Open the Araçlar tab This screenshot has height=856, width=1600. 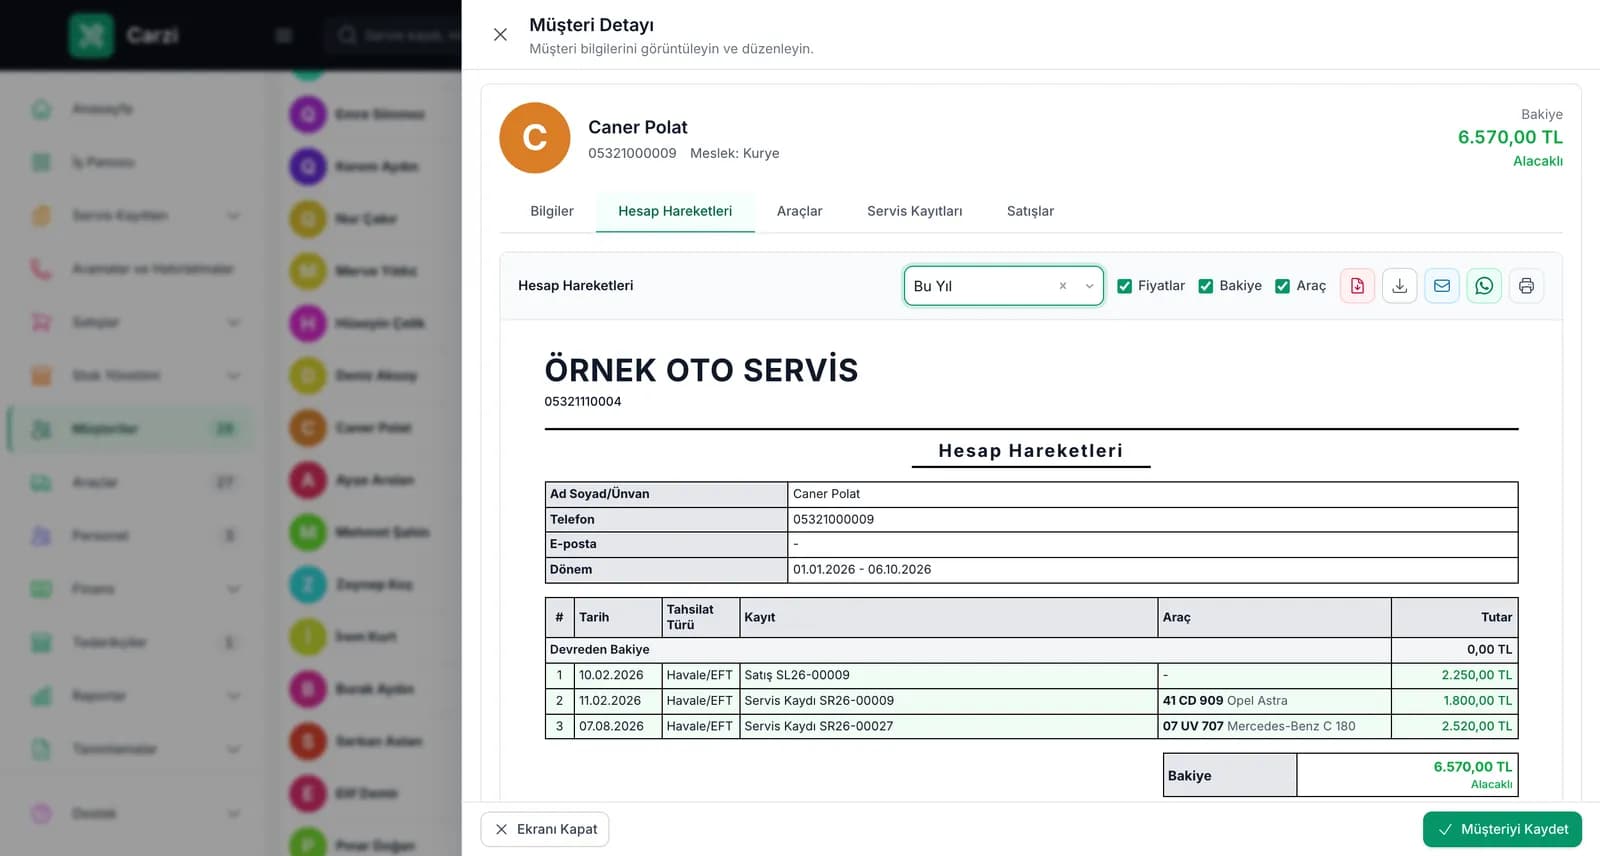800,211
